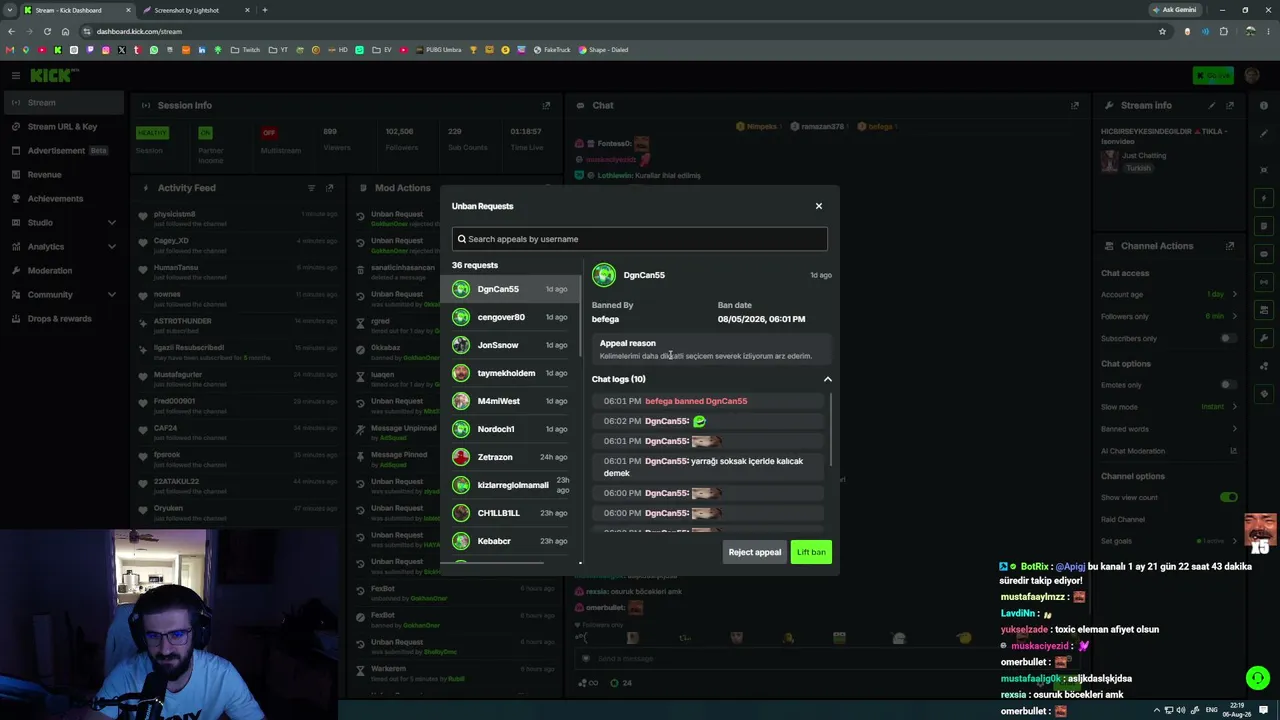Toggle Subscribers only chat
Screen dimensions: 1280x720
[1228, 338]
